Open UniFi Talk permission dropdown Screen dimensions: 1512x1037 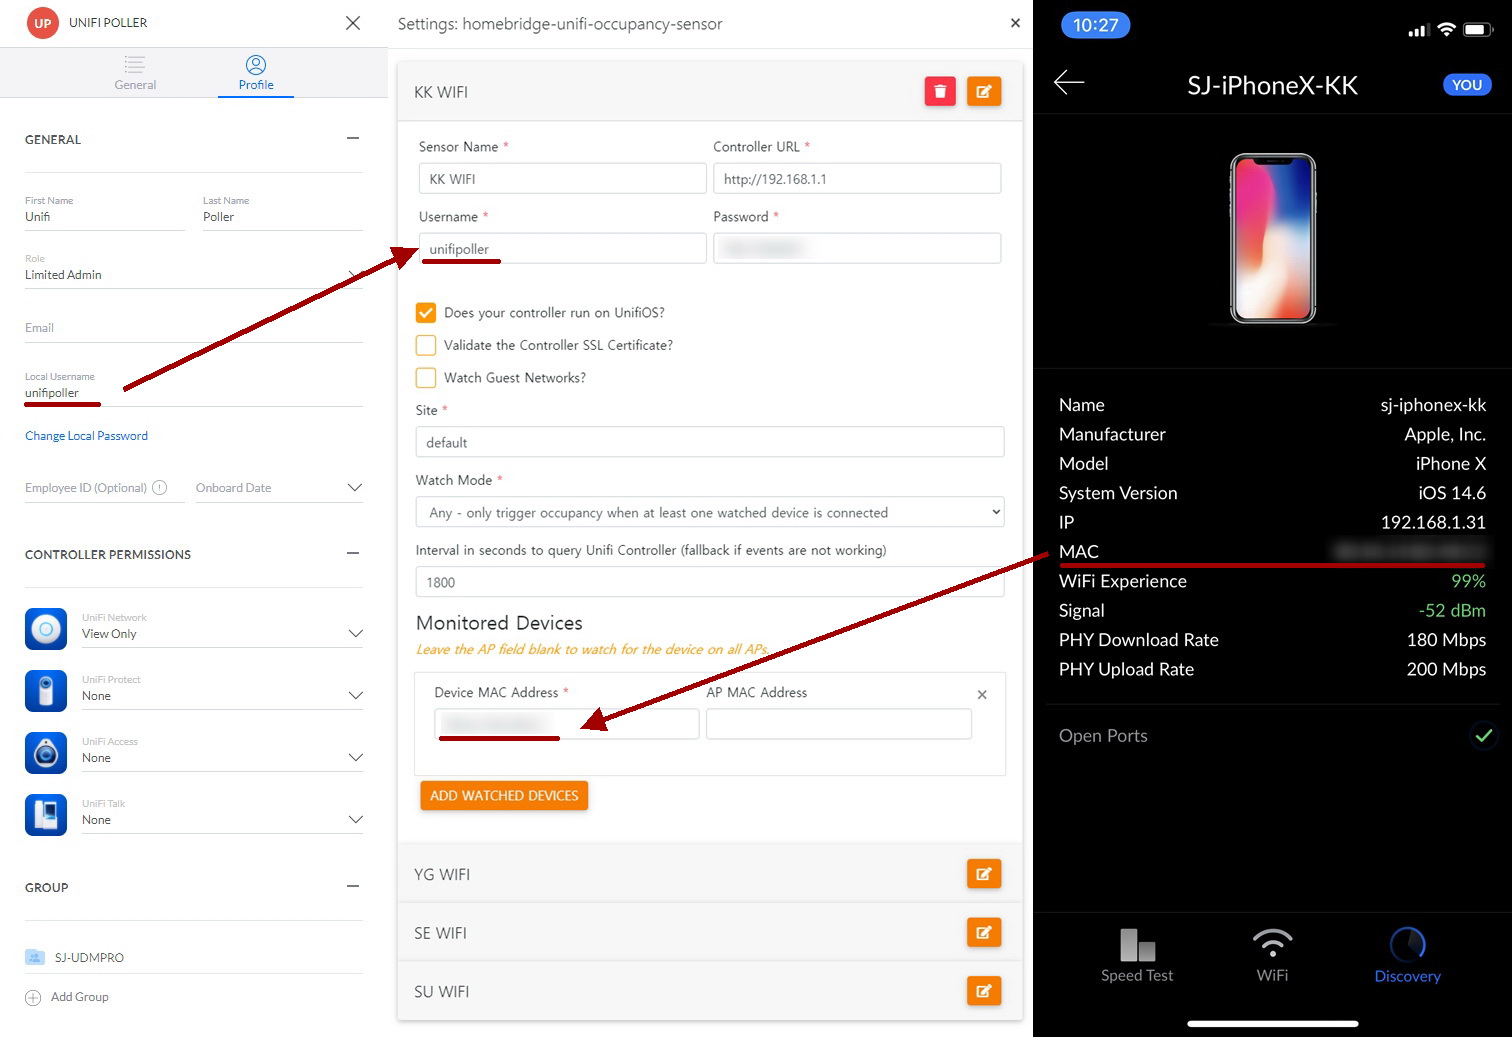(x=222, y=819)
